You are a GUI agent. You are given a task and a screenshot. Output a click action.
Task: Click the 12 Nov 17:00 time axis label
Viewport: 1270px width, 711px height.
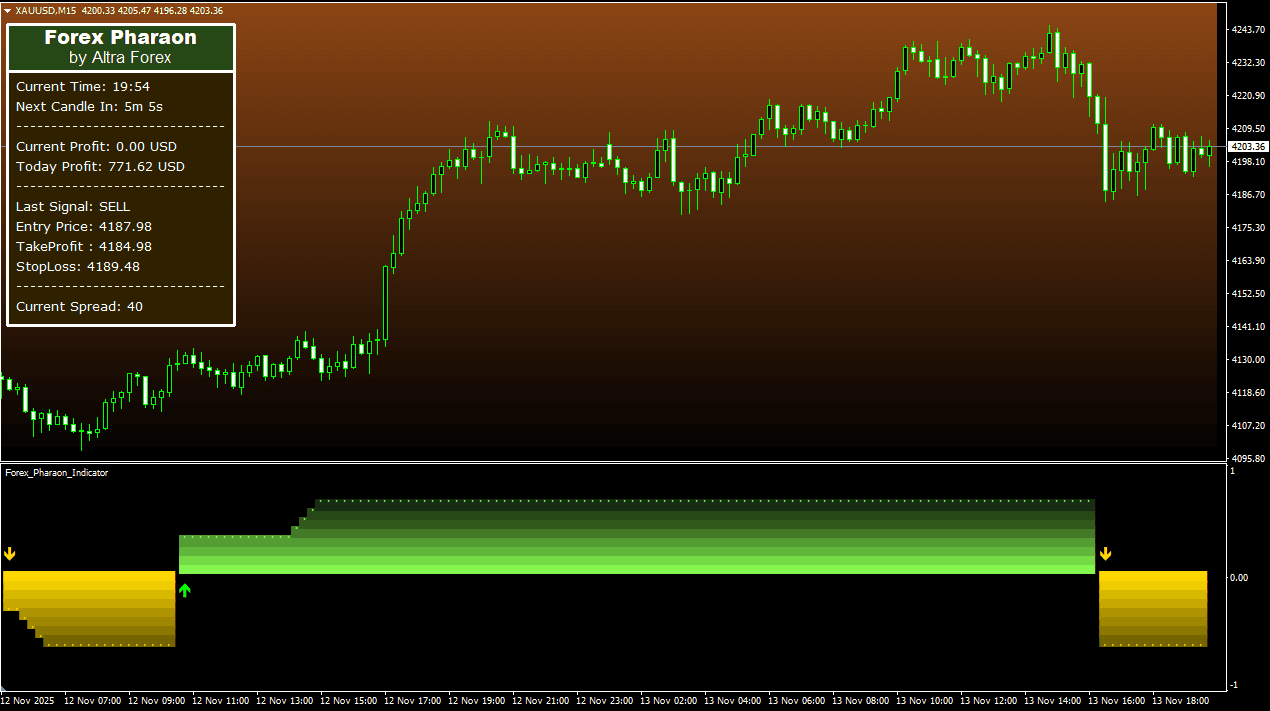(415, 701)
